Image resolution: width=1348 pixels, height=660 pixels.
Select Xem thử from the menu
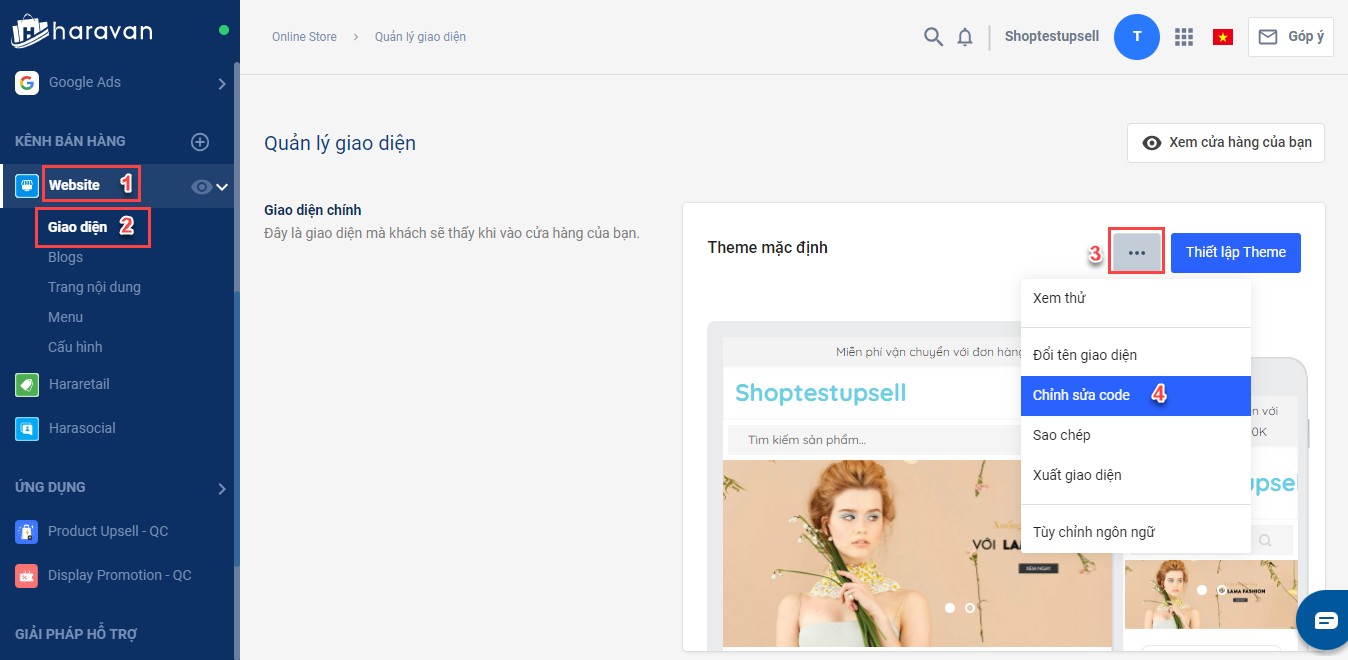1136,298
